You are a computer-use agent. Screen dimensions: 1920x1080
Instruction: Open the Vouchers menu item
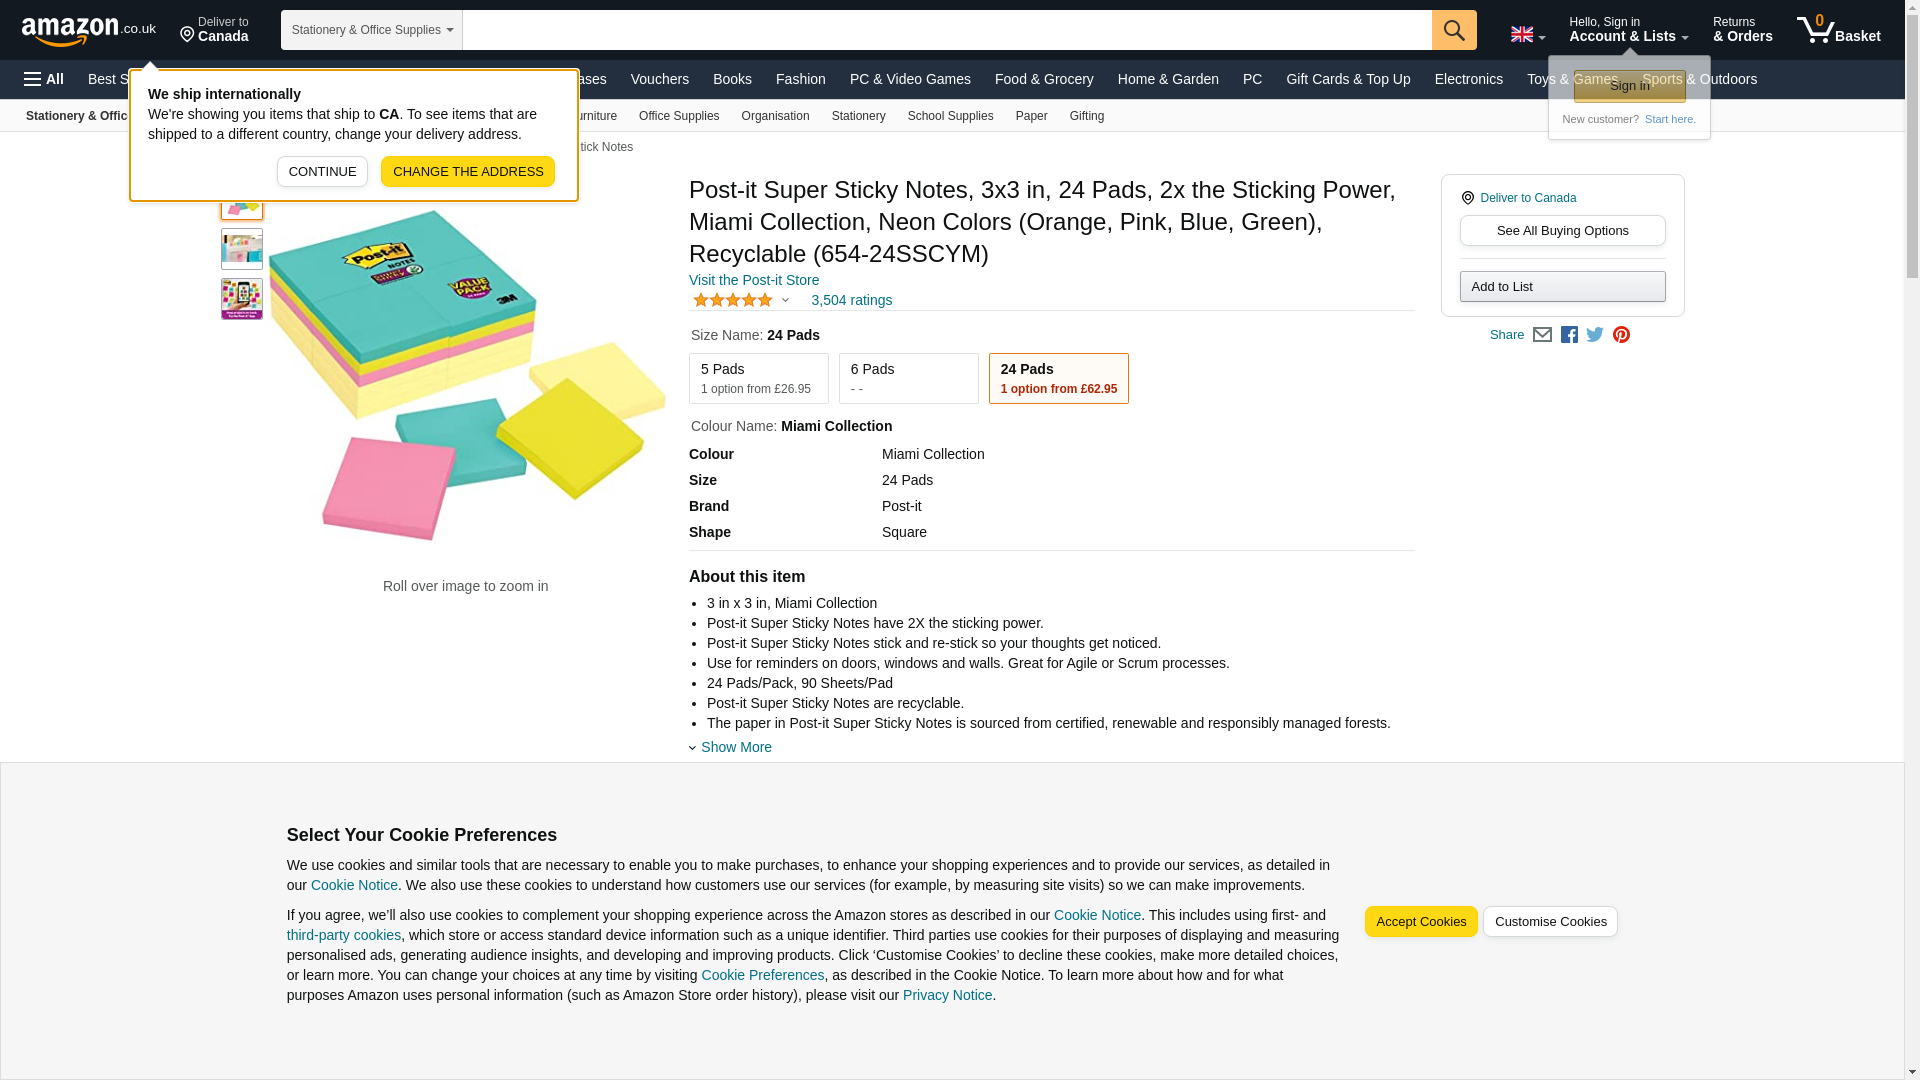click(659, 79)
